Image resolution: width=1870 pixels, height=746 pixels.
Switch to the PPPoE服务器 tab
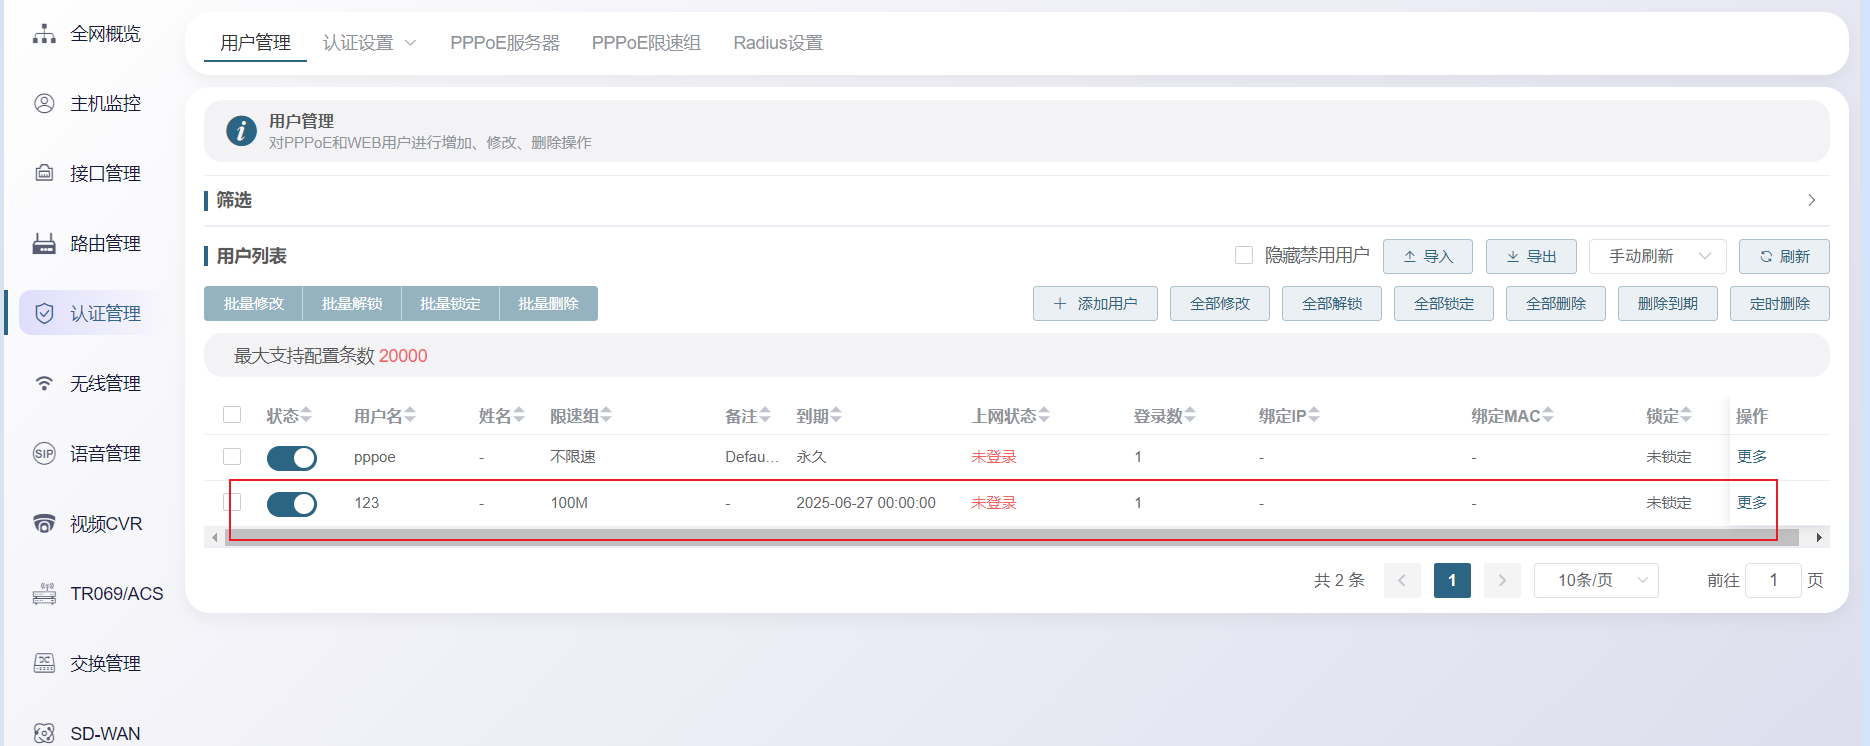(505, 43)
